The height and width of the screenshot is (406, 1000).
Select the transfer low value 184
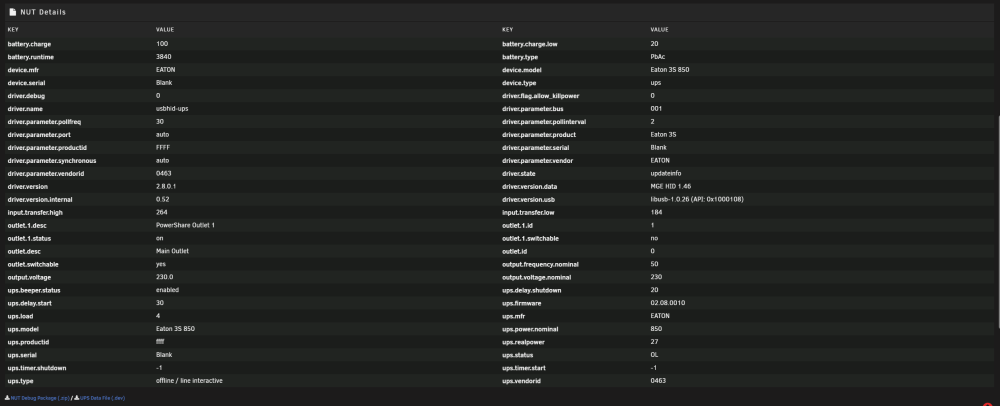656,212
